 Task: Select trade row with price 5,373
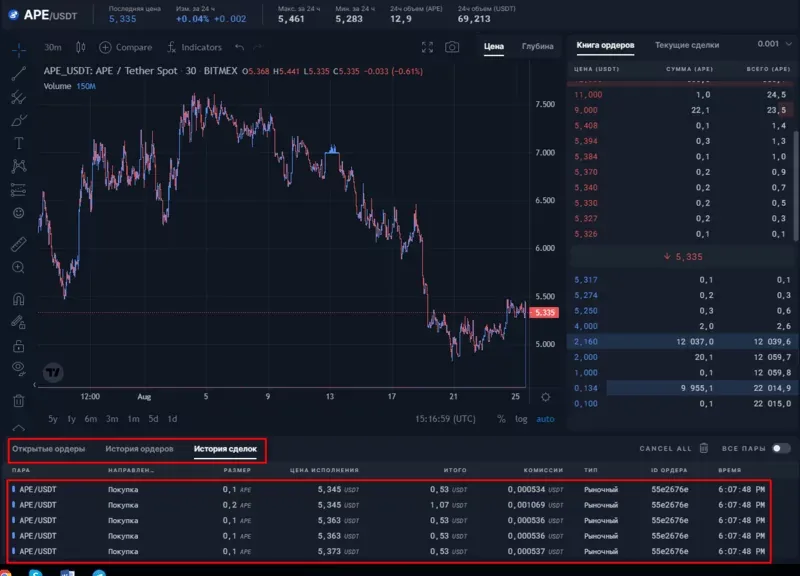tap(389, 552)
